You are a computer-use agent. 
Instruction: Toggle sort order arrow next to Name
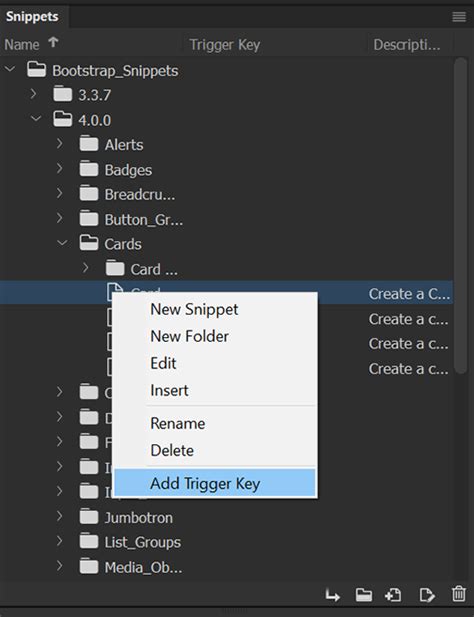53,42
